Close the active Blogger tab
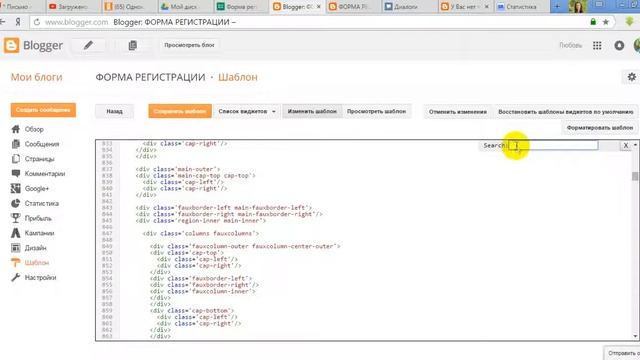 point(318,7)
